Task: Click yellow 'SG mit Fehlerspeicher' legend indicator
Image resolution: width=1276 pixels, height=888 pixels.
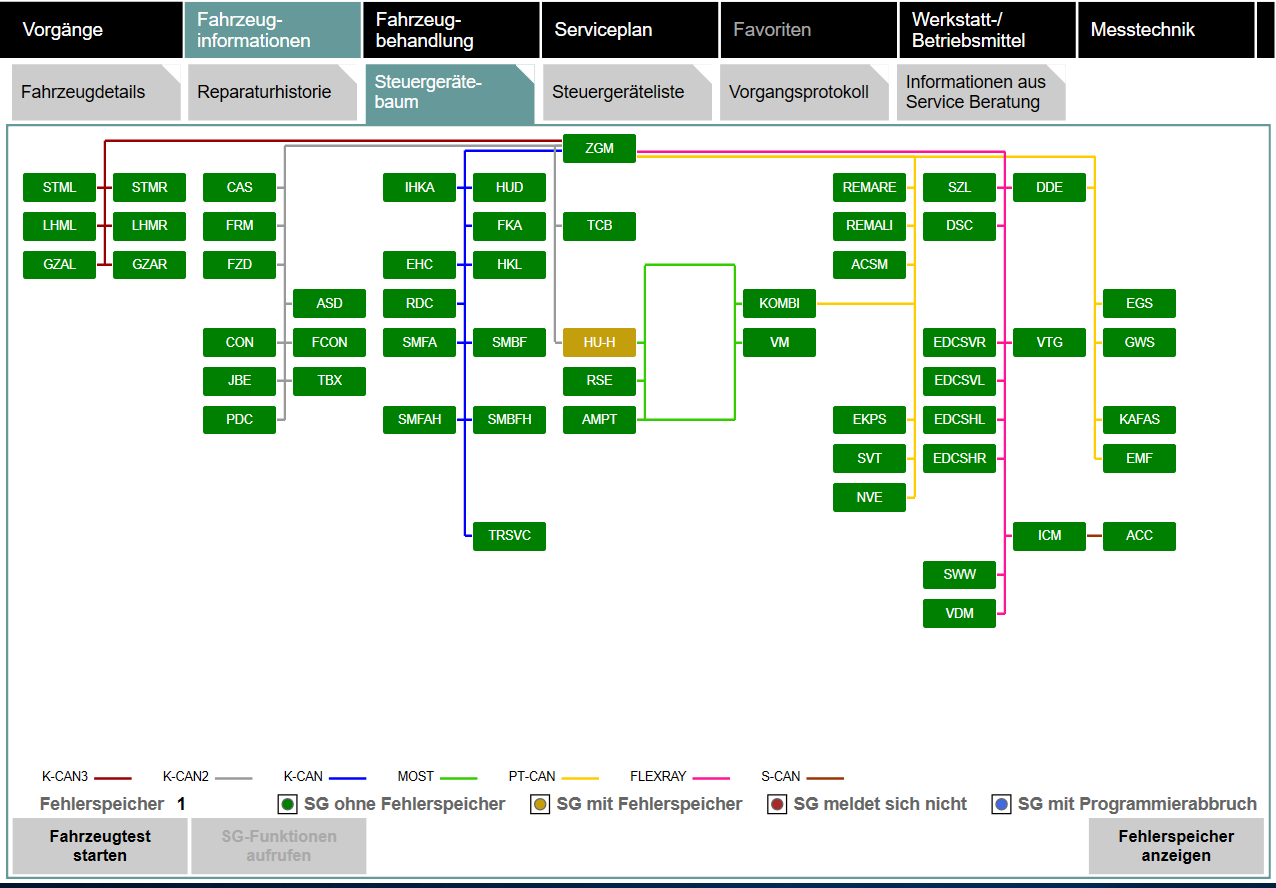Action: pos(540,804)
